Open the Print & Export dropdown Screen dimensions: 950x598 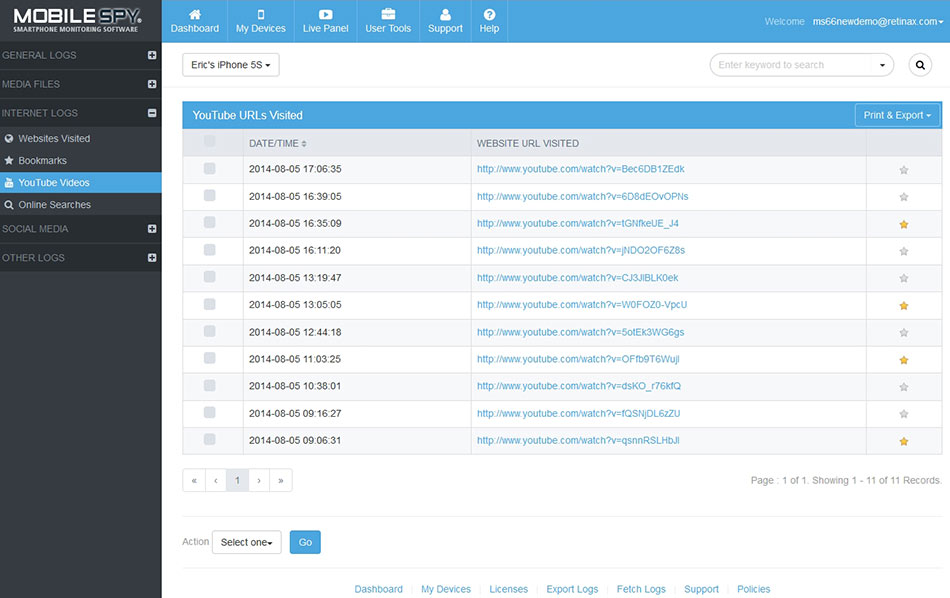click(897, 115)
